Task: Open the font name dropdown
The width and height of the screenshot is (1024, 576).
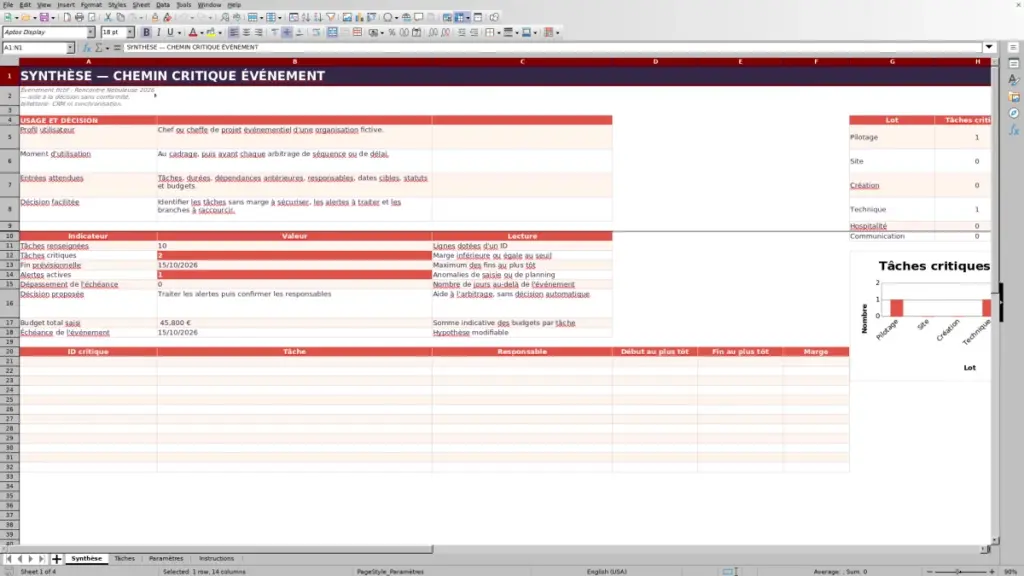Action: tap(91, 32)
